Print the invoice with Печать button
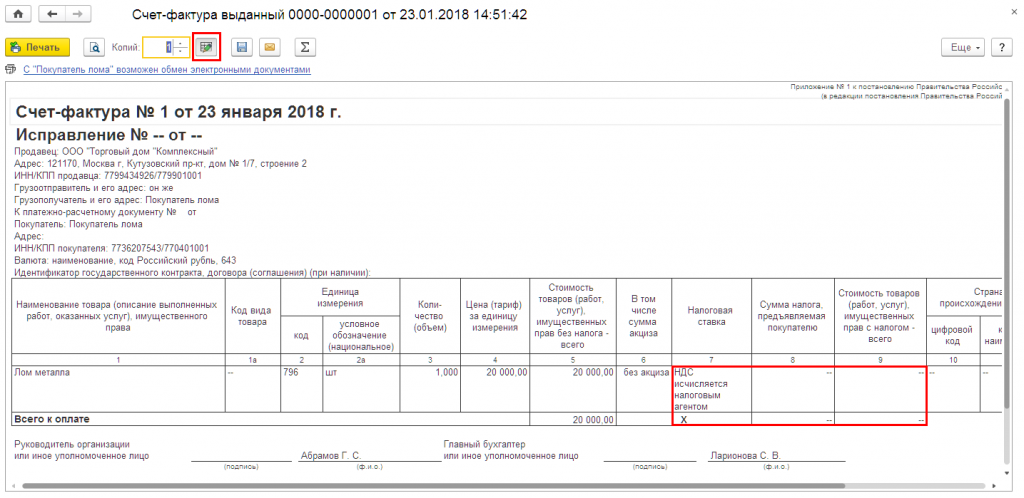Image resolution: width=1024 pixels, height=498 pixels. click(x=37, y=47)
